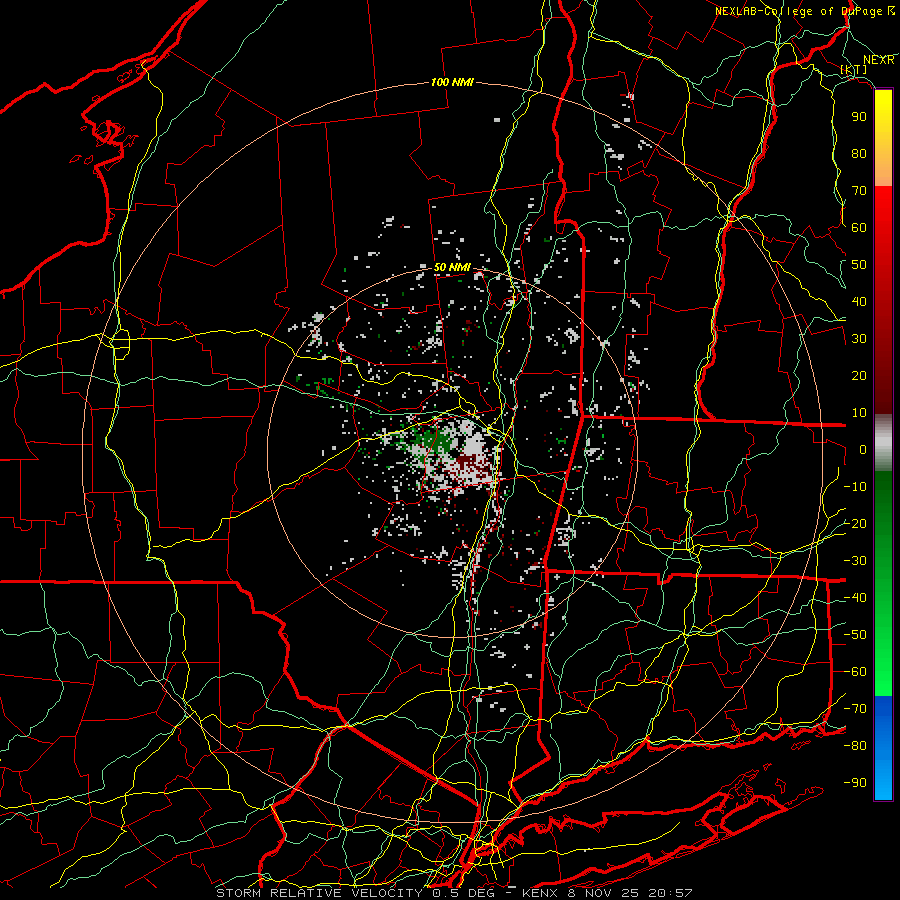900x900 pixels.
Task: Click the -20 scale value
Action: point(855,523)
